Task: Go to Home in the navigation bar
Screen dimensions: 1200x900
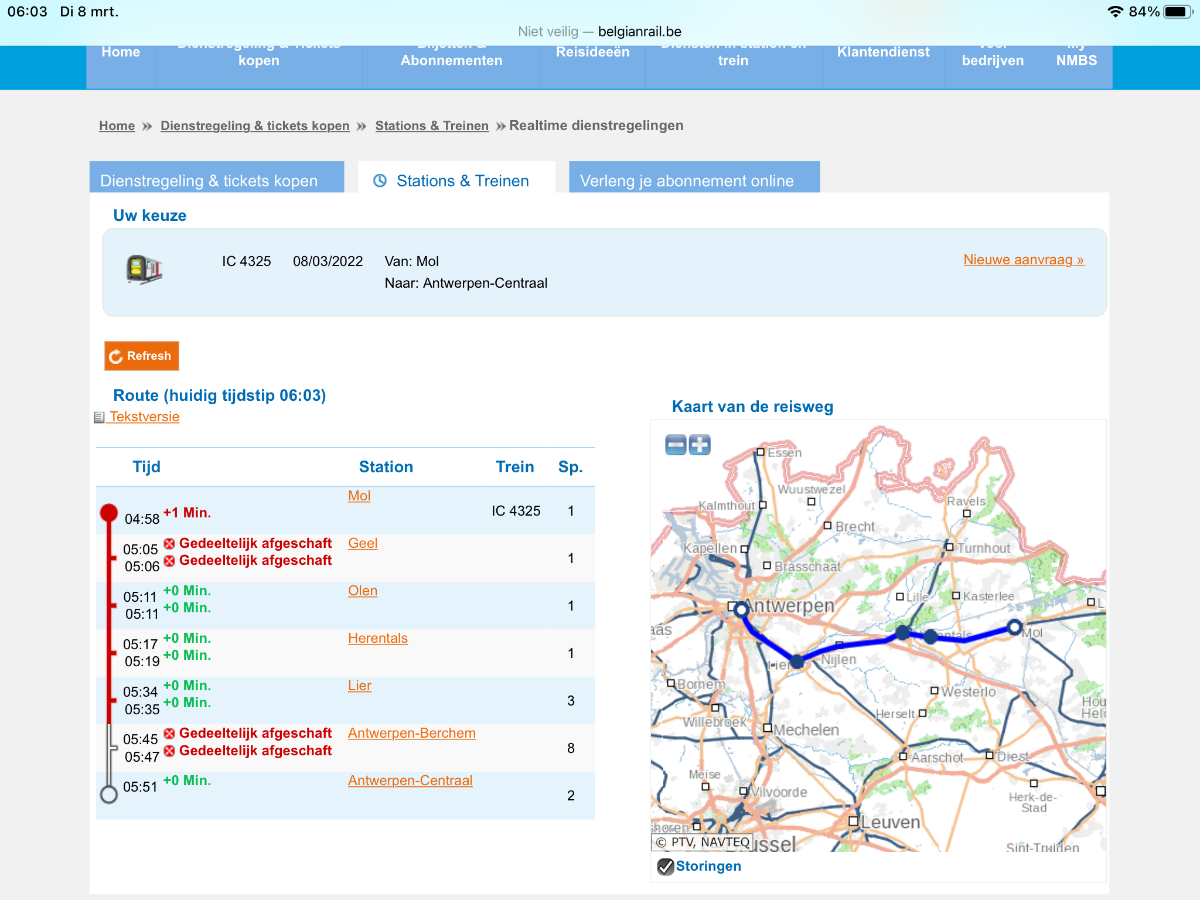Action: point(121,52)
